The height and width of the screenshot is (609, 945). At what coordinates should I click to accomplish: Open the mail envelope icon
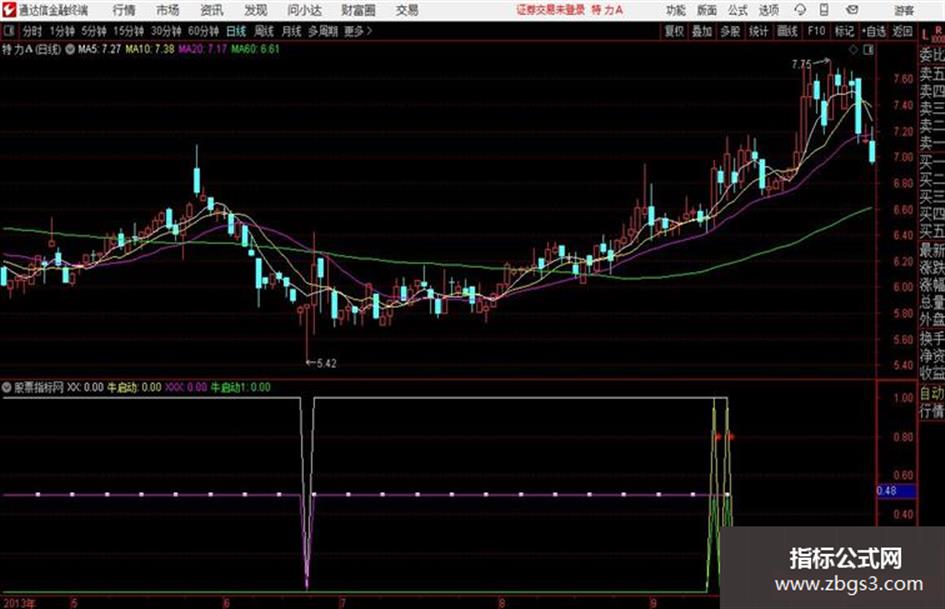pyautogui.click(x=852, y=10)
